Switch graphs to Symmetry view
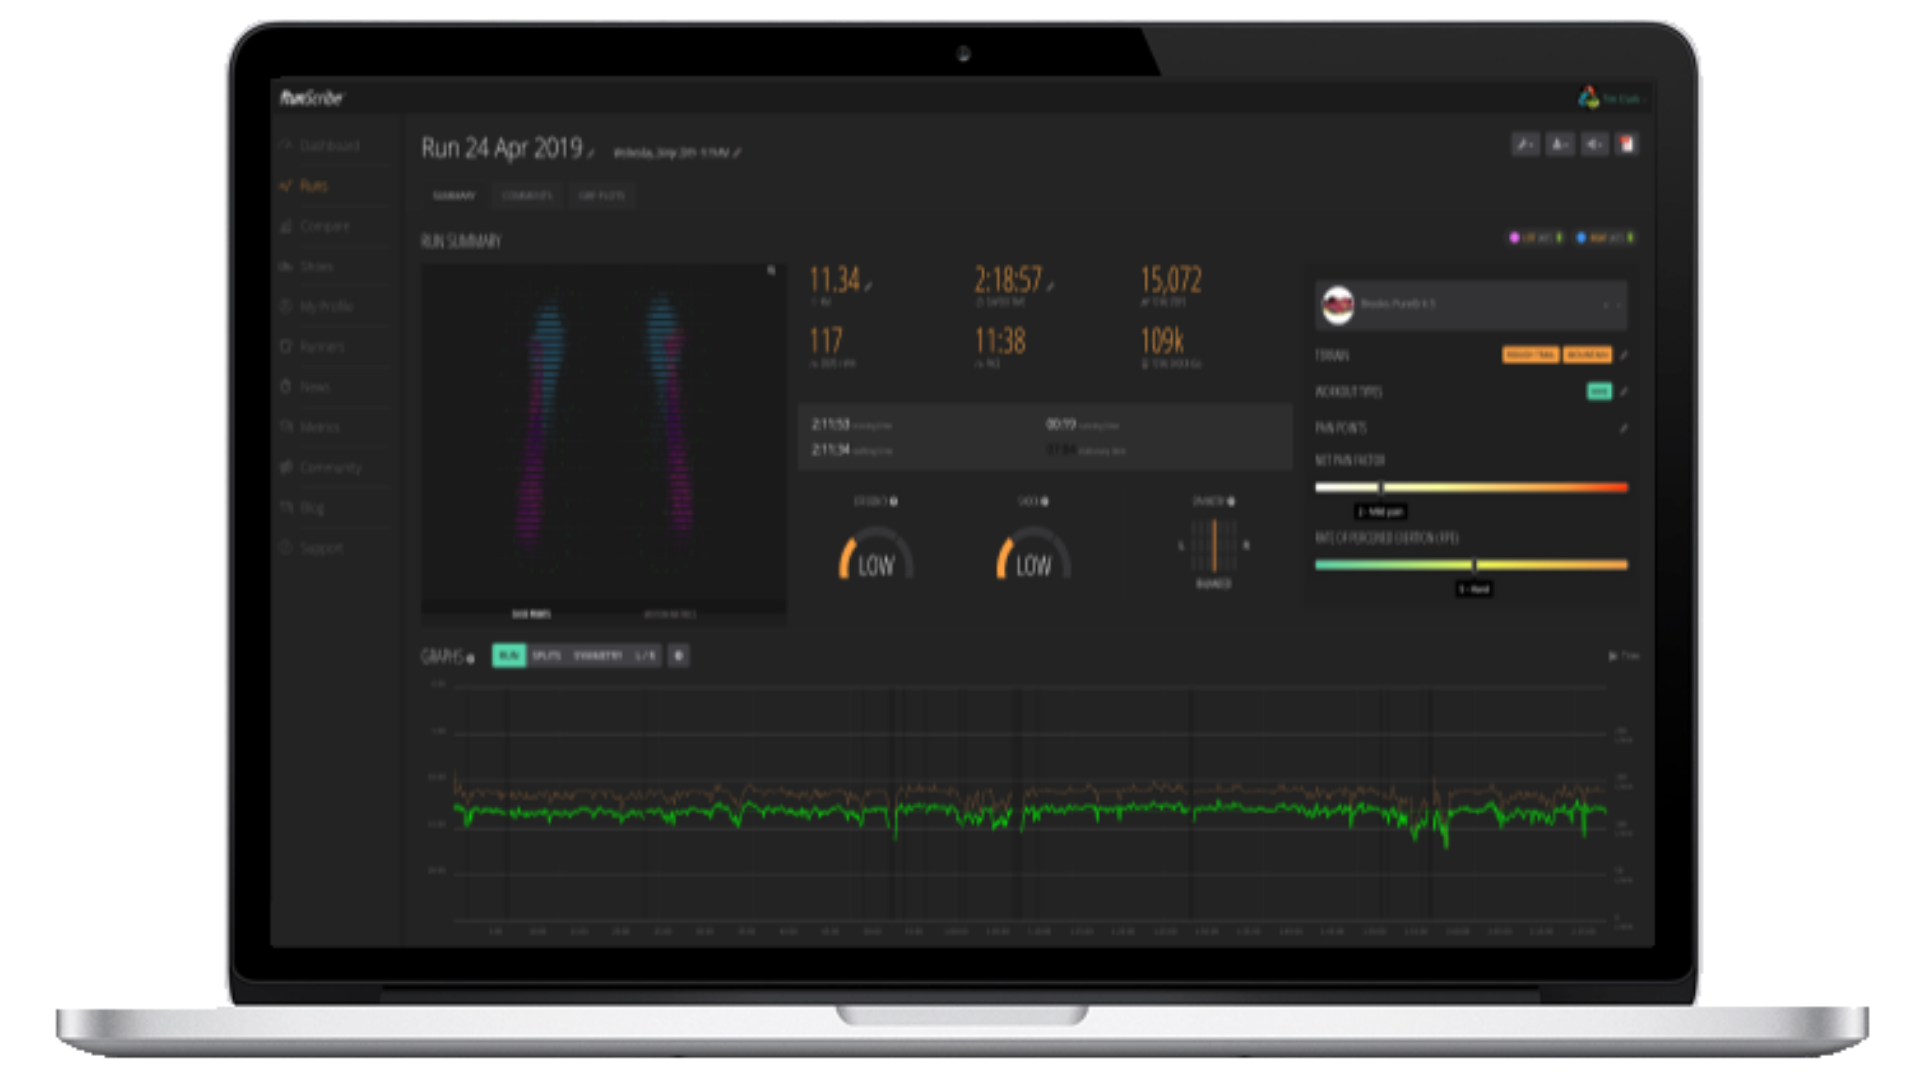The width and height of the screenshot is (1920, 1080). pyautogui.click(x=598, y=656)
